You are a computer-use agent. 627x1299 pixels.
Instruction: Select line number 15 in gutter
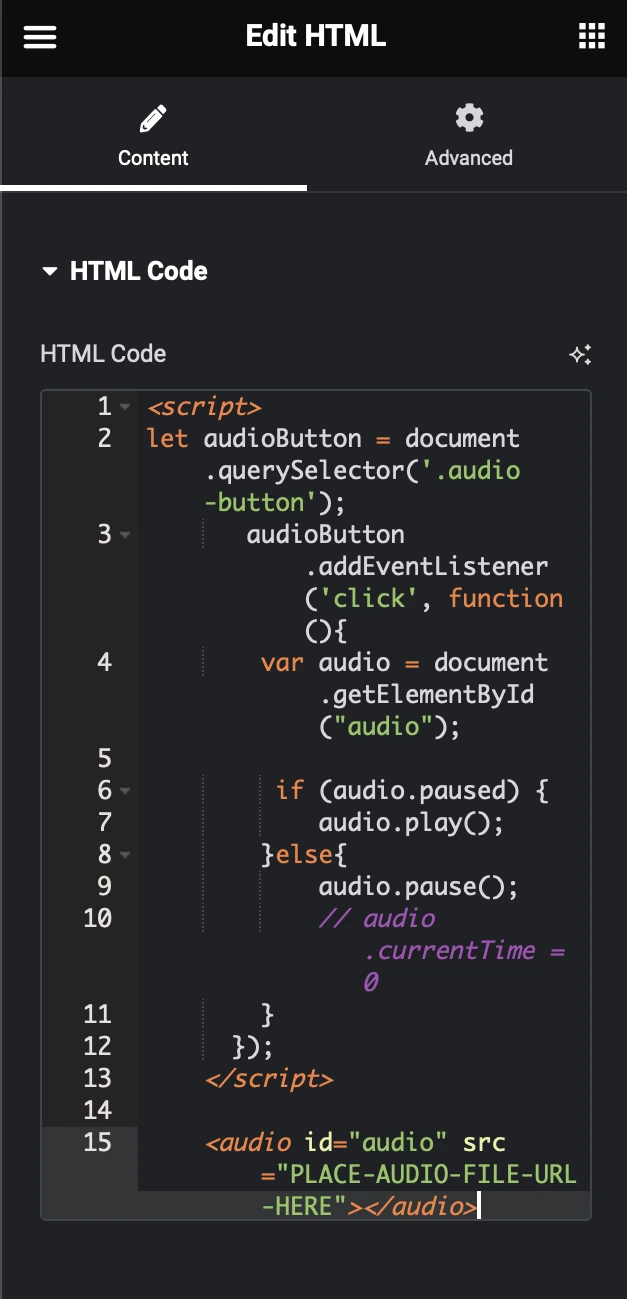98,1142
